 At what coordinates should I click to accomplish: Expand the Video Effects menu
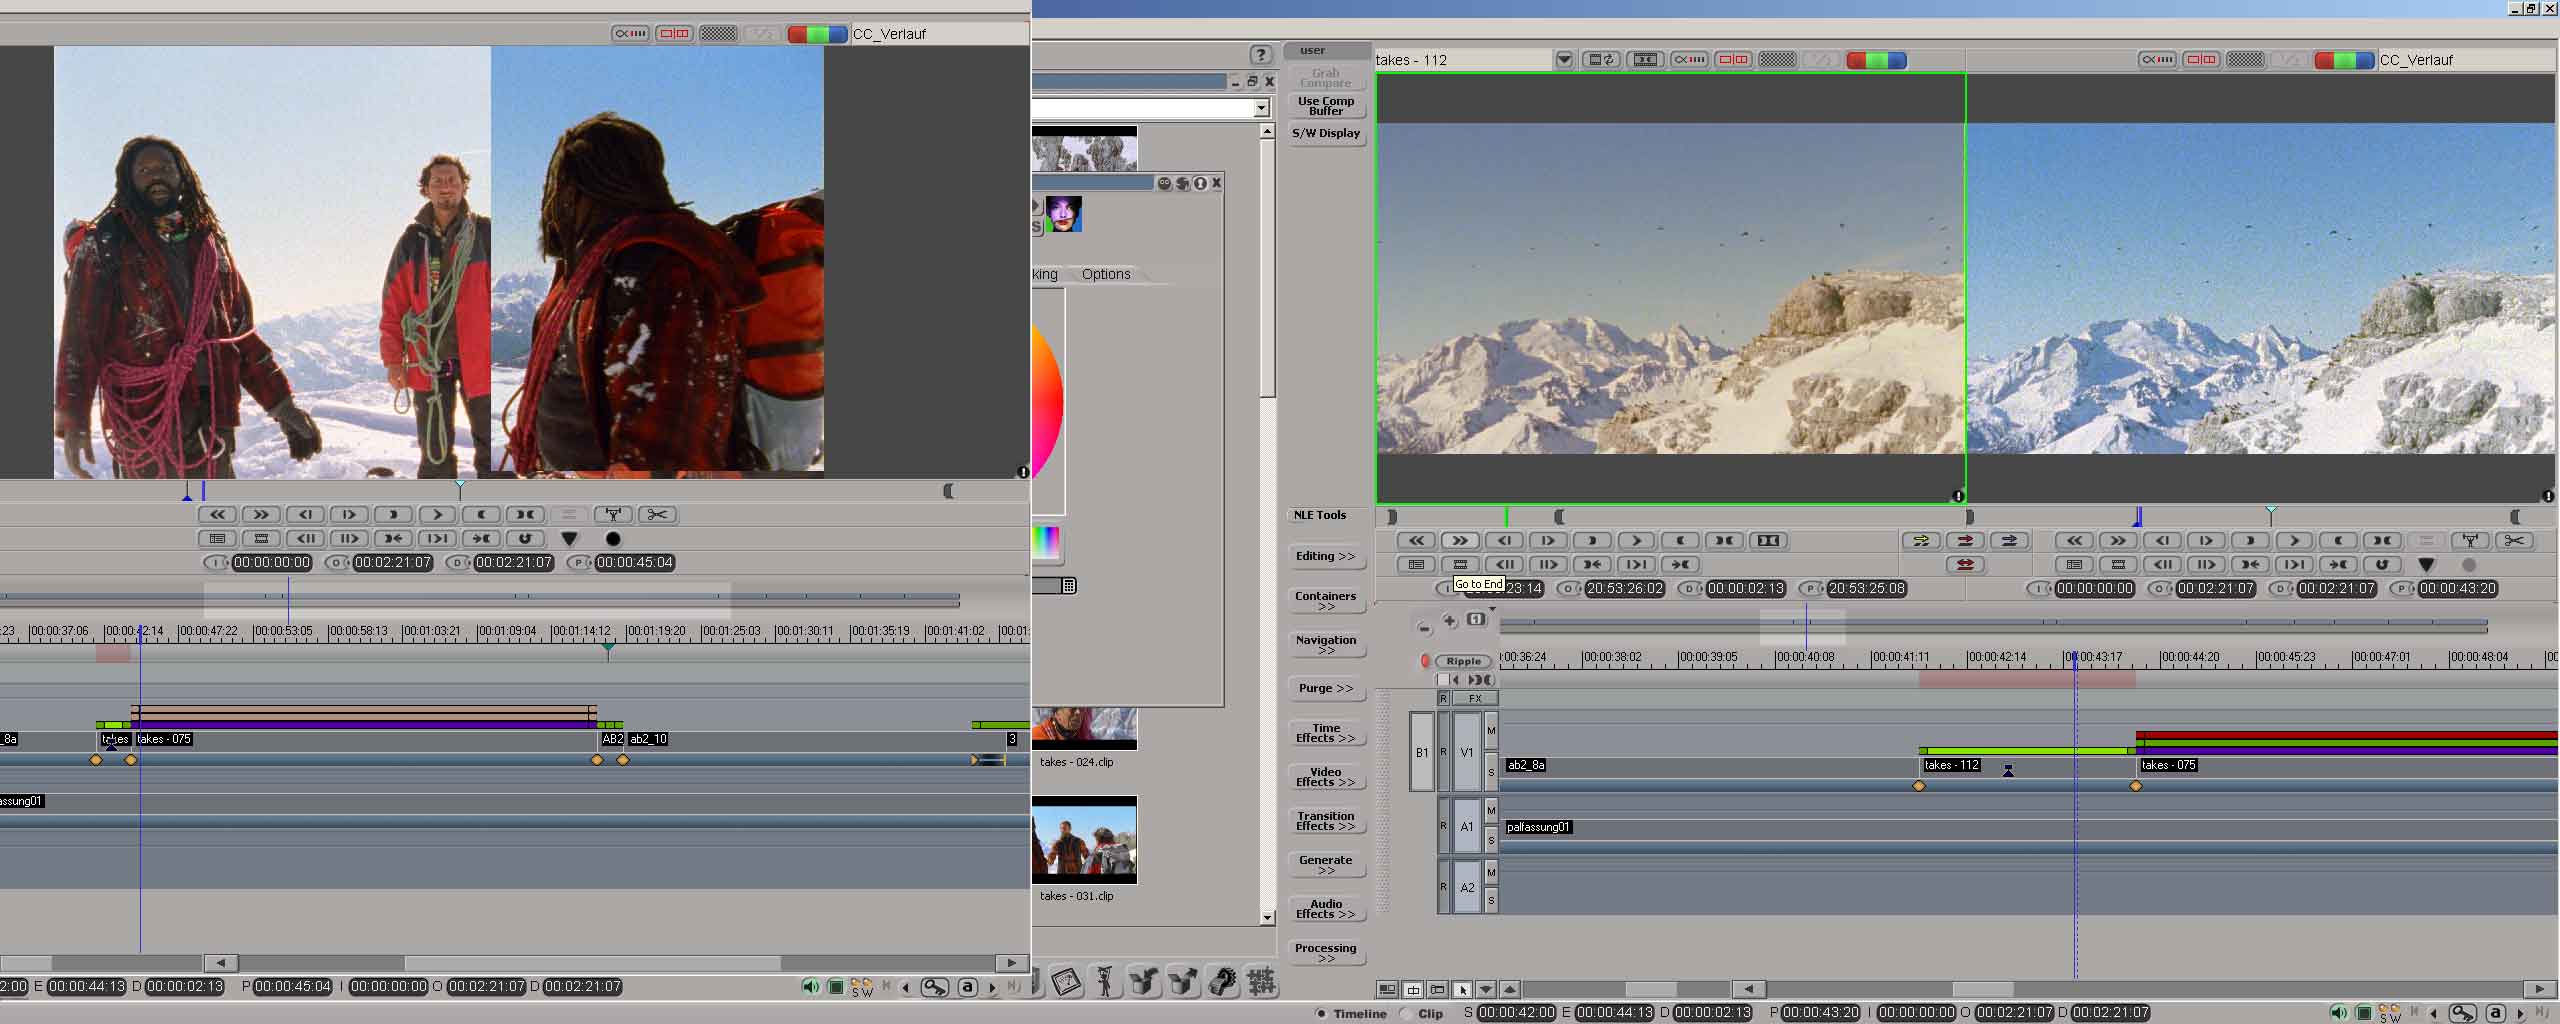point(1325,777)
